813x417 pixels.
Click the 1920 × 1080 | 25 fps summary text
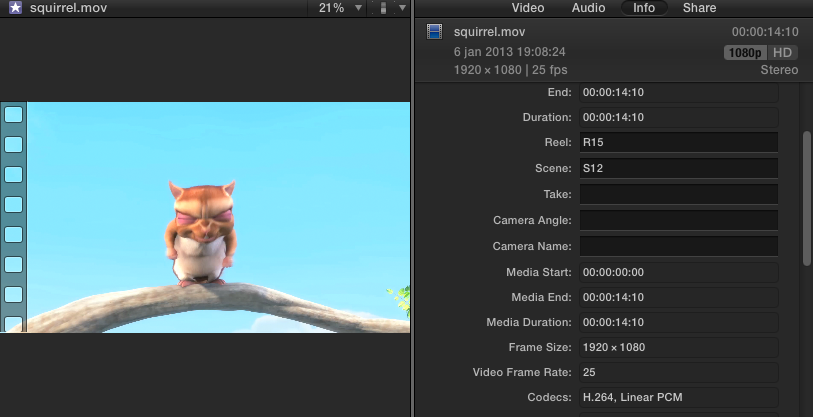coord(510,70)
